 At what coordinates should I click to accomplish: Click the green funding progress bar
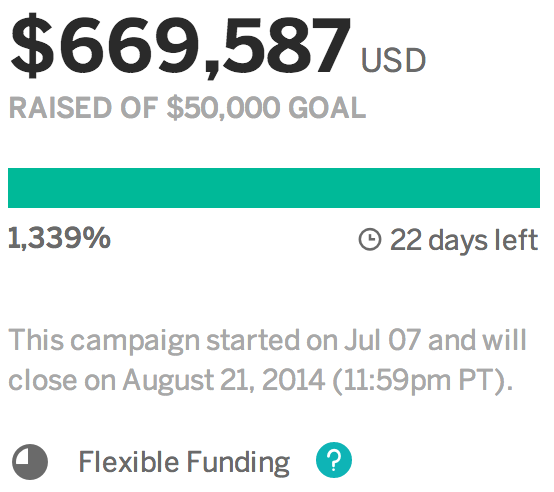click(274, 188)
